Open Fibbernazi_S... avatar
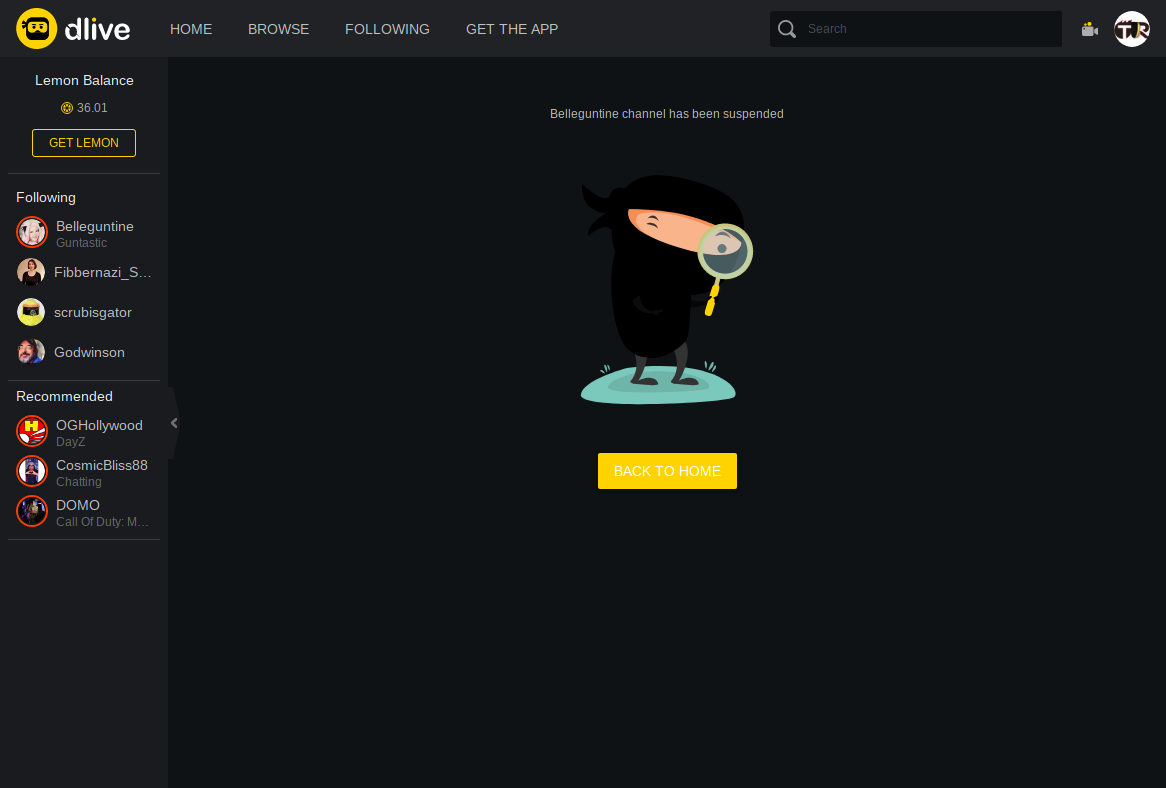This screenshot has height=788, width=1166. point(31,272)
